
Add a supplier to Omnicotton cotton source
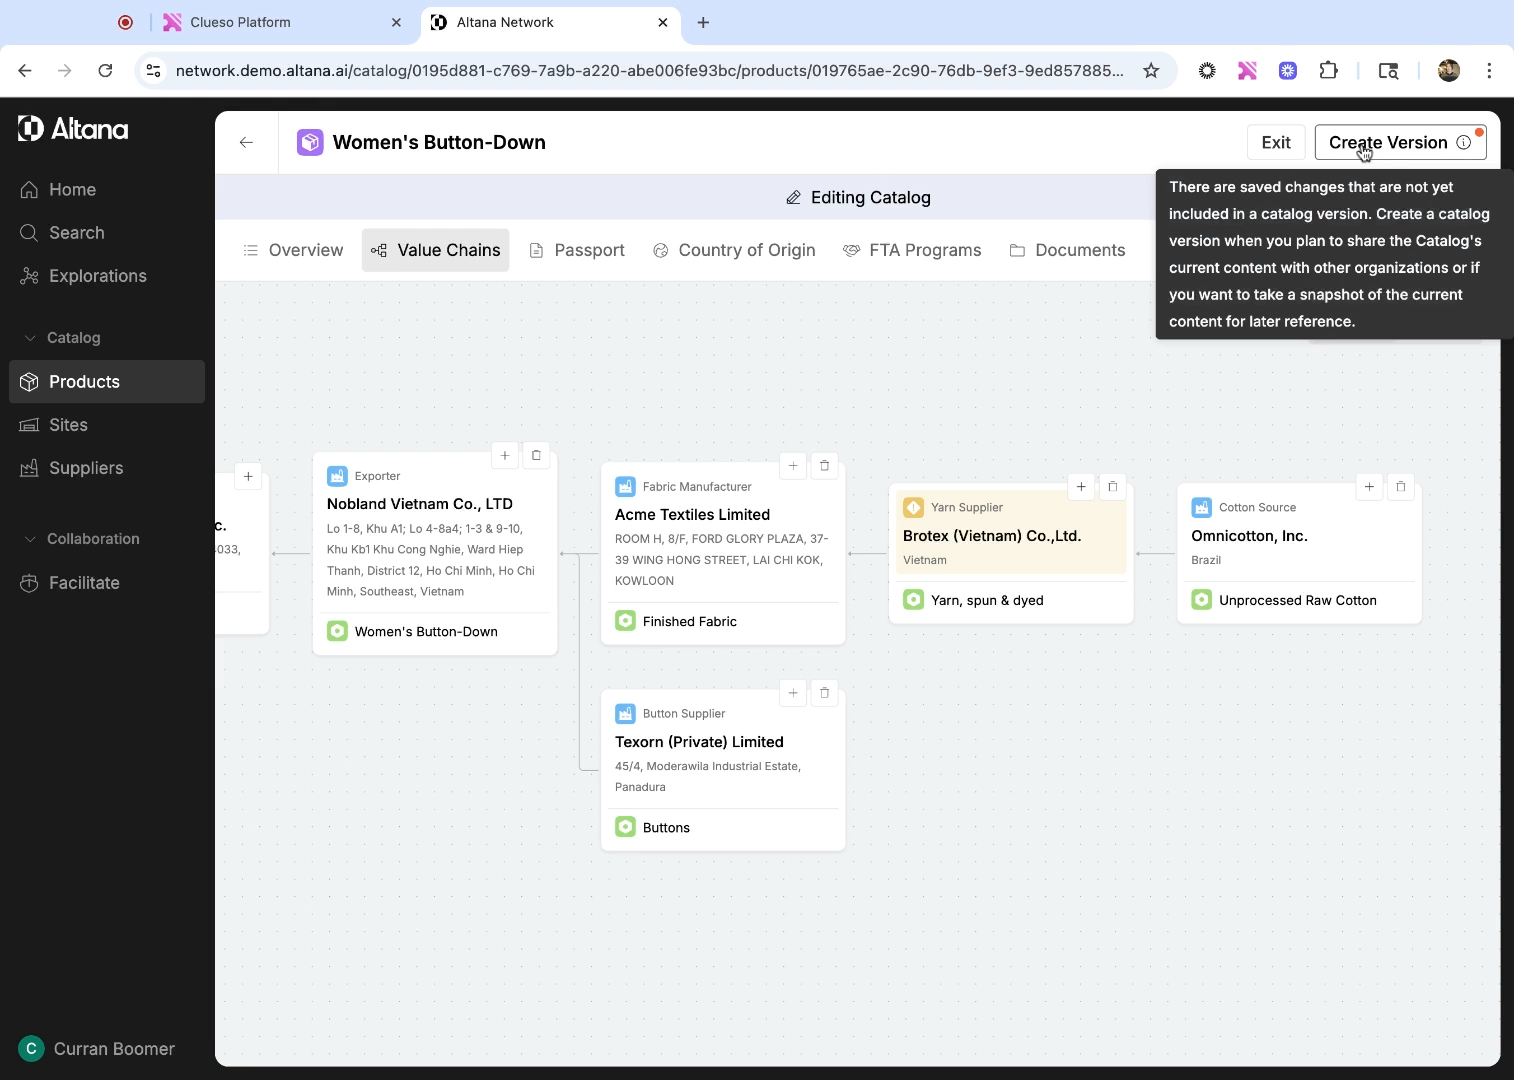(1369, 487)
